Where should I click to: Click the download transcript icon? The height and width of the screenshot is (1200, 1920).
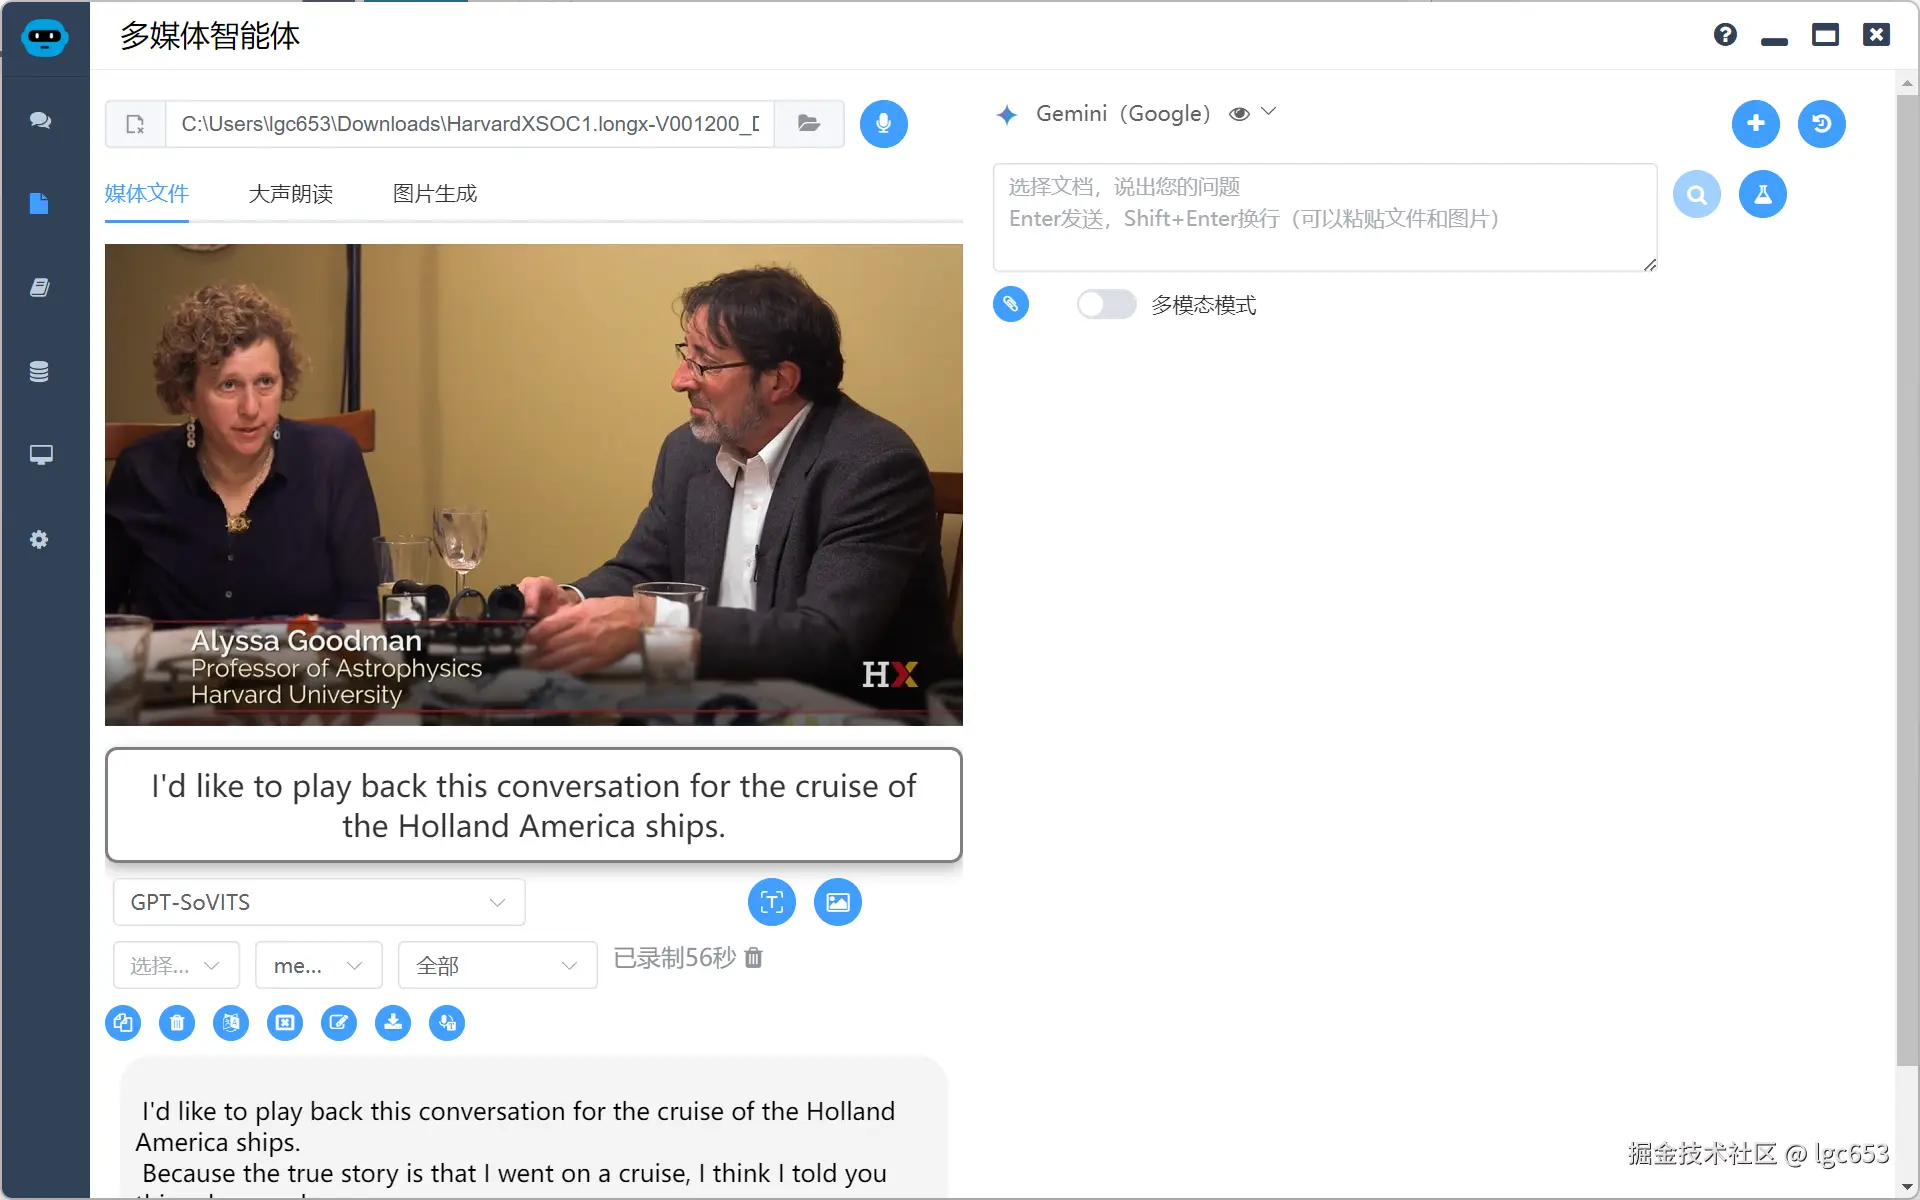pyautogui.click(x=393, y=1023)
